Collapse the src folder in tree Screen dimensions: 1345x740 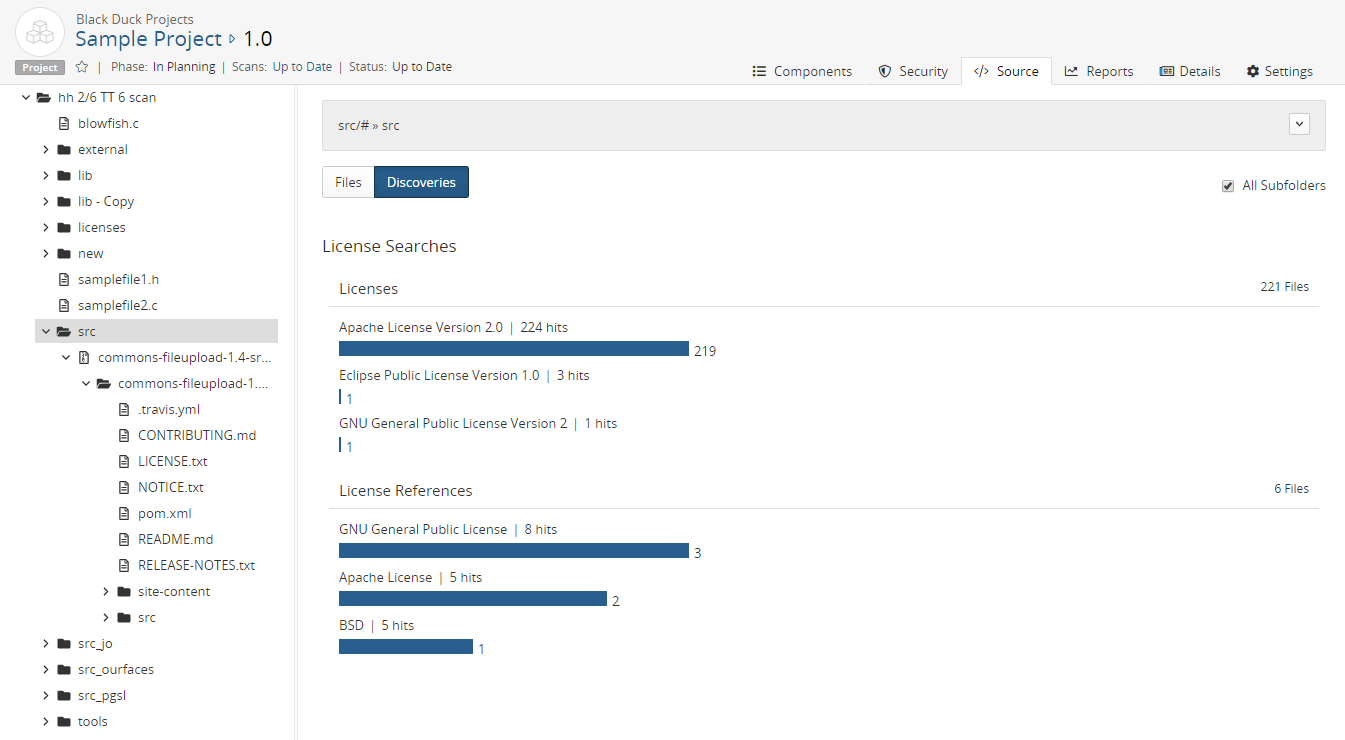[x=46, y=332]
